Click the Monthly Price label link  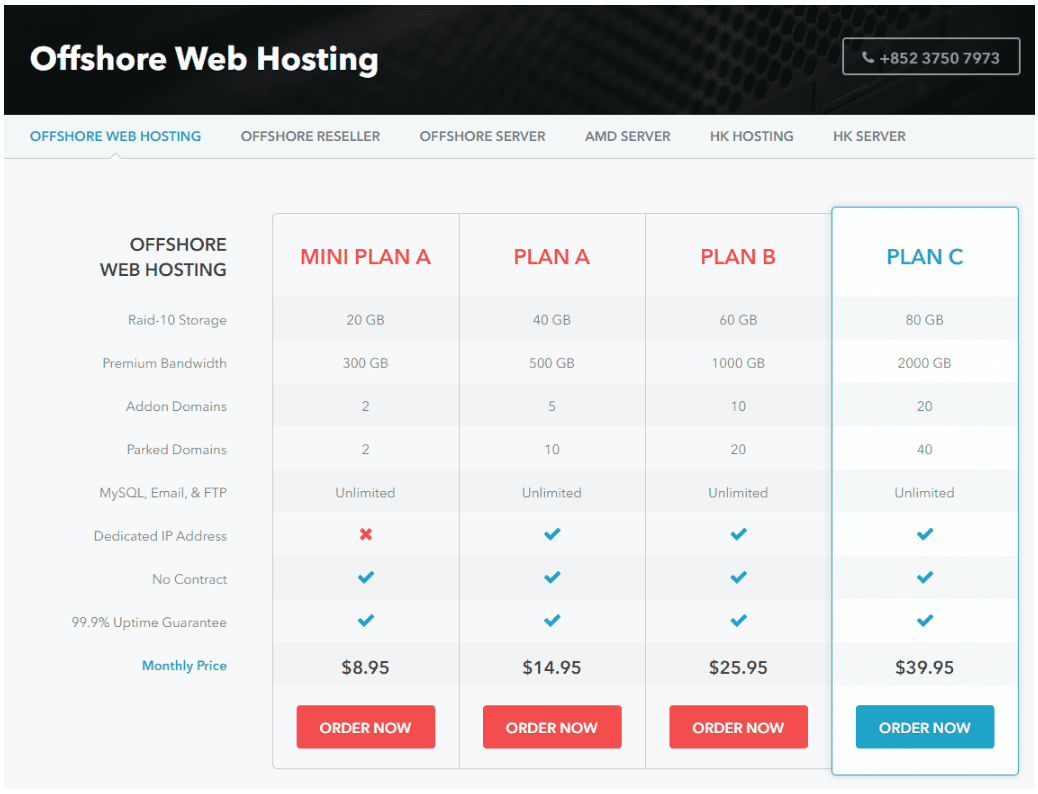pos(184,666)
